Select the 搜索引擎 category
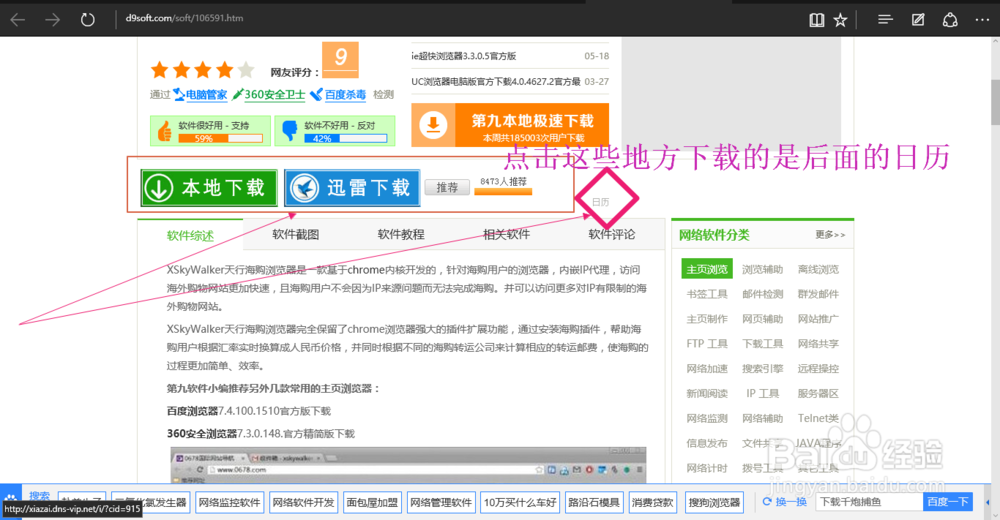Viewport: 1000px width, 520px height. coord(762,369)
